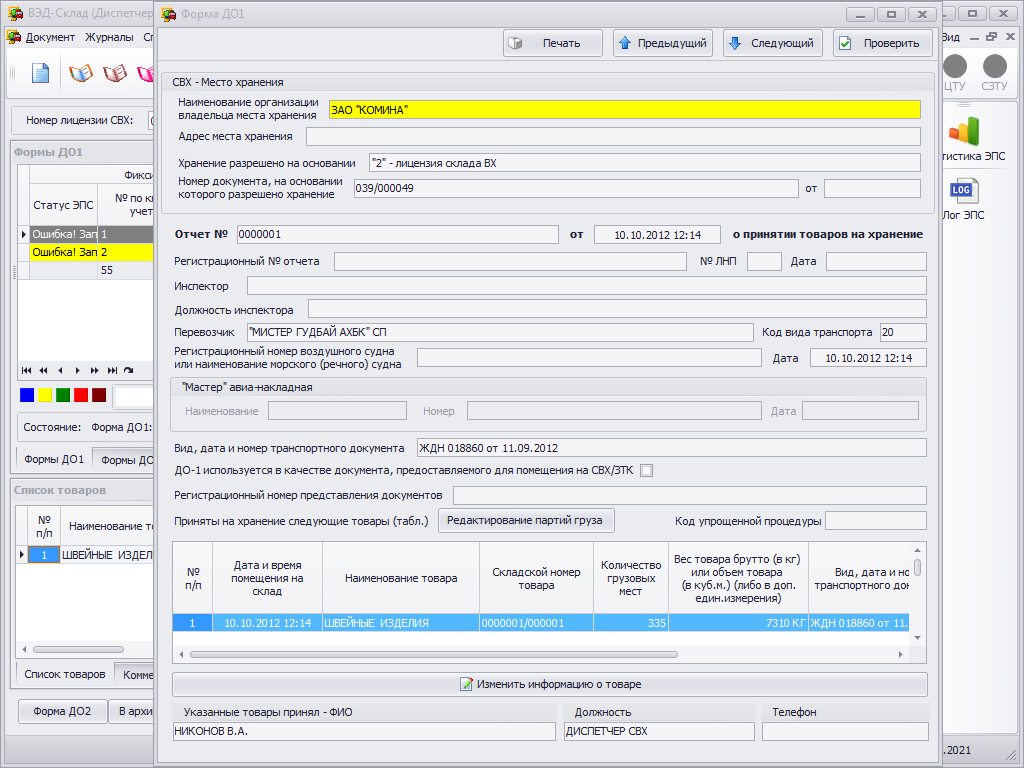Select the blue color swatch
1024x768 pixels.
[27, 395]
